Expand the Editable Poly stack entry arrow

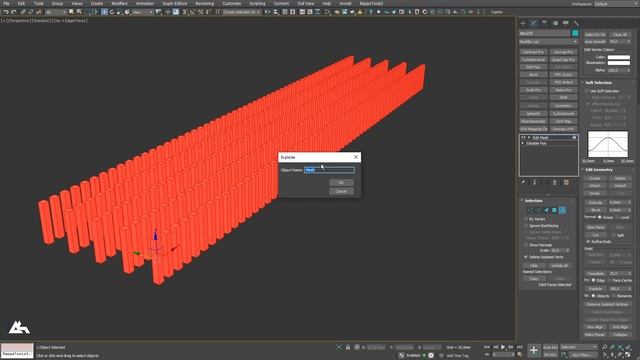(522, 144)
